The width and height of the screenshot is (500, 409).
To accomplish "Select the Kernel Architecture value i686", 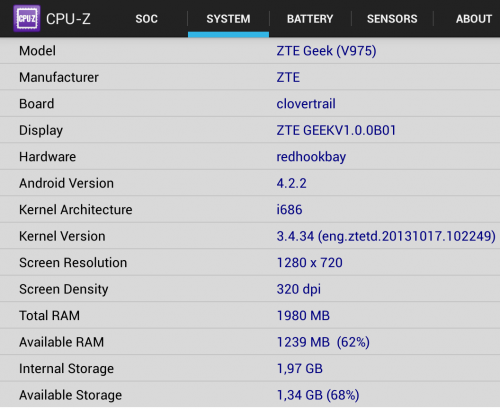I will click(x=289, y=210).
